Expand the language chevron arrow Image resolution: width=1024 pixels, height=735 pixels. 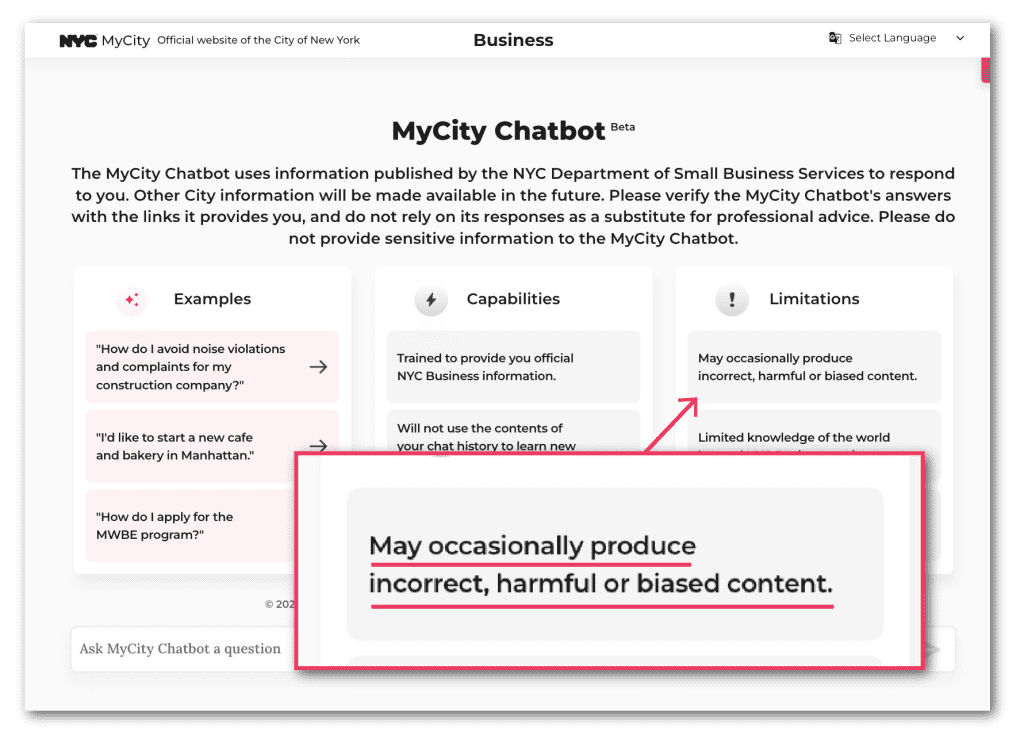tap(960, 38)
